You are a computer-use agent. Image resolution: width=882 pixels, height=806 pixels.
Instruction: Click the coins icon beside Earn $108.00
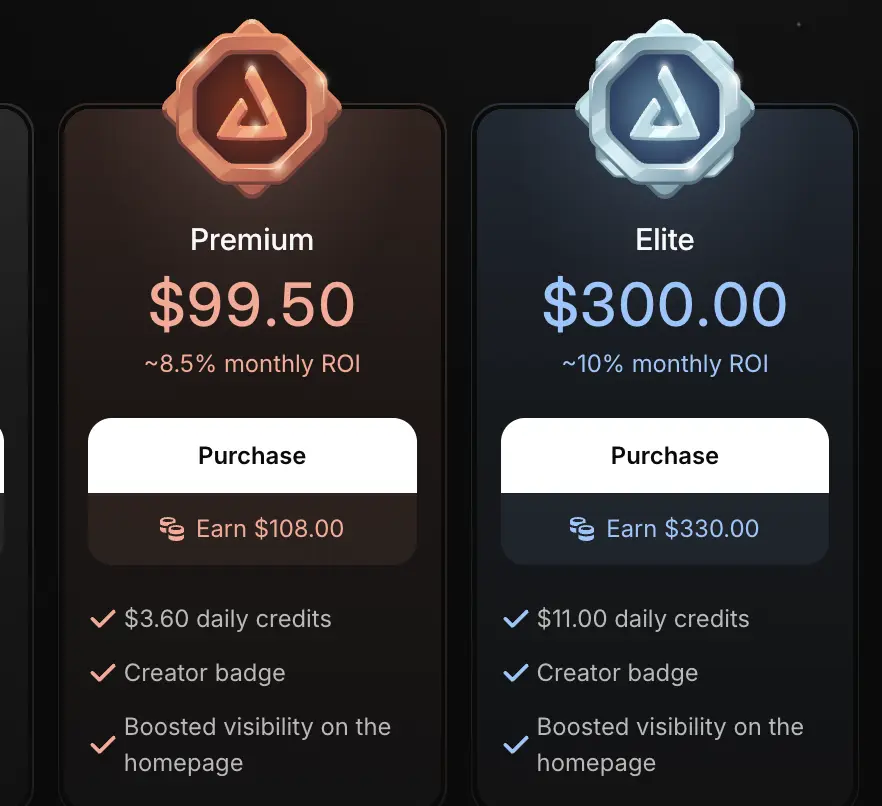(172, 529)
